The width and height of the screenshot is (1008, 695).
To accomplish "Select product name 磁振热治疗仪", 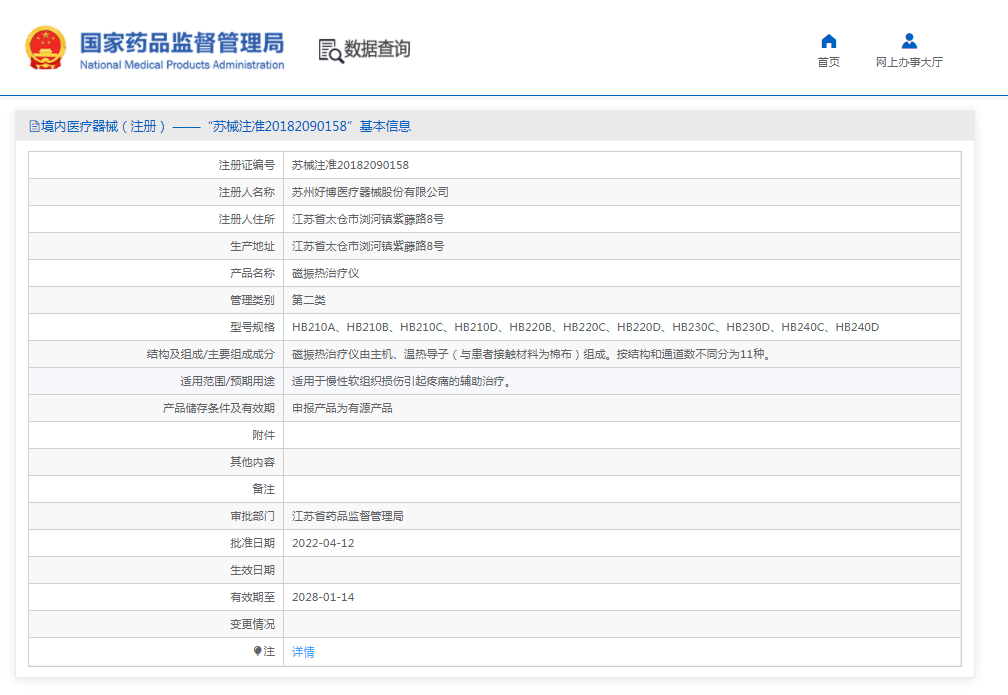I will tap(325, 273).
